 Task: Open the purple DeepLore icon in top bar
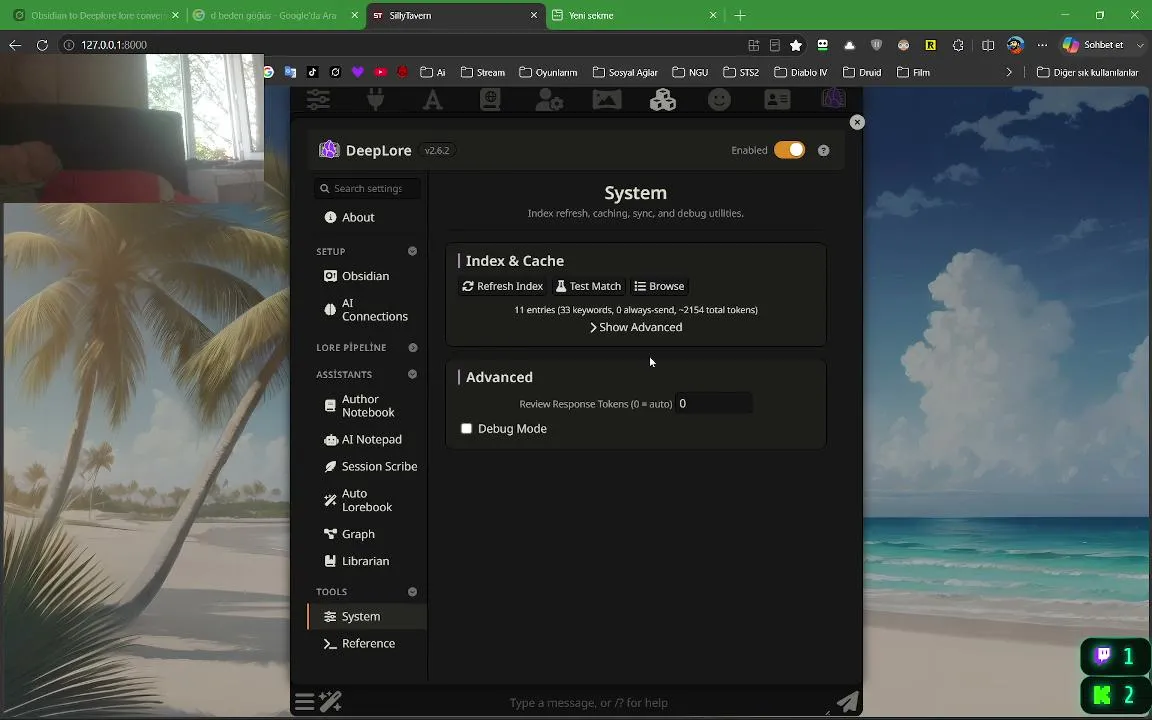(833, 98)
